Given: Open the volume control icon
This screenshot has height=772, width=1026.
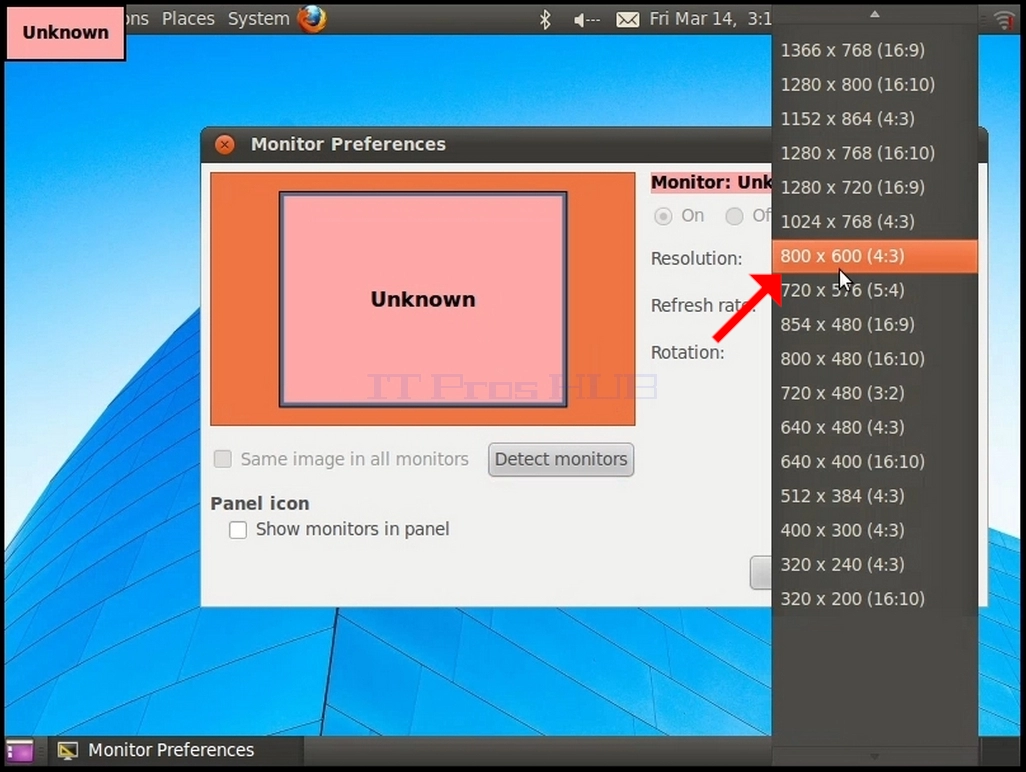Looking at the screenshot, I should (586, 20).
